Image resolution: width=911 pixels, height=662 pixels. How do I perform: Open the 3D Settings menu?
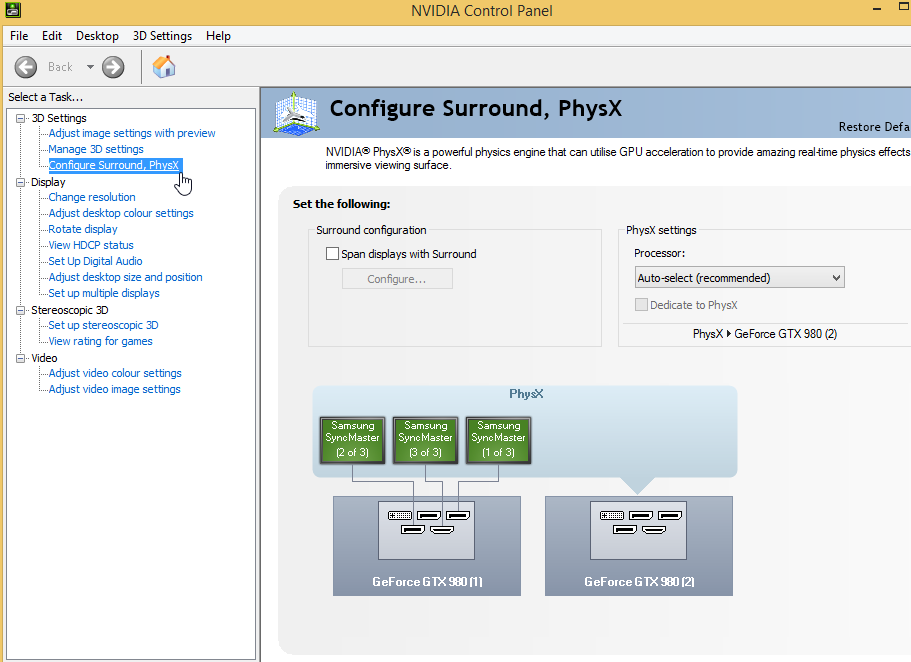click(162, 36)
